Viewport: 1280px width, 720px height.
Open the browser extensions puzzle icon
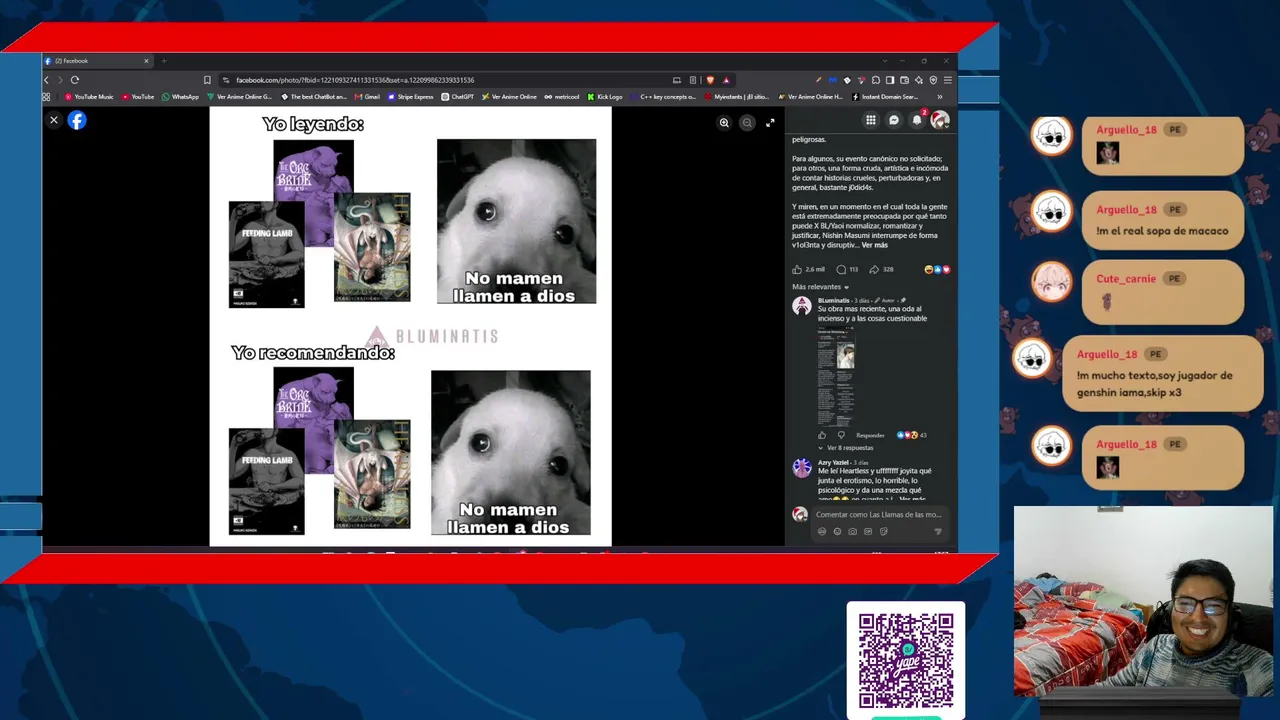pyautogui.click(x=876, y=80)
